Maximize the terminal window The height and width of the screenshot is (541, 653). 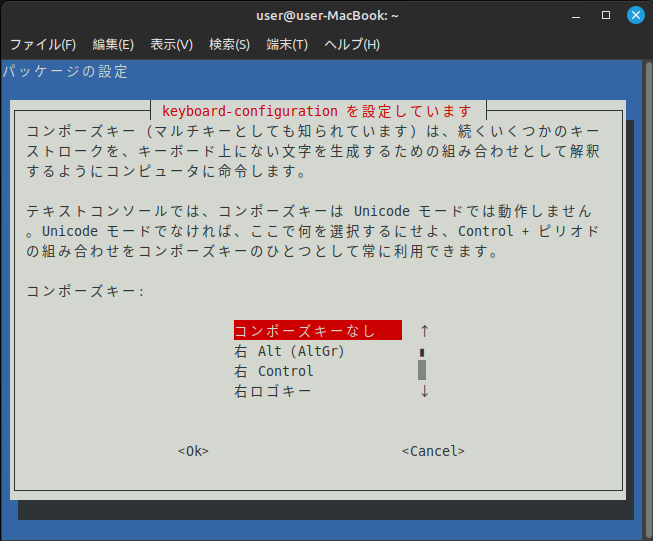[606, 15]
